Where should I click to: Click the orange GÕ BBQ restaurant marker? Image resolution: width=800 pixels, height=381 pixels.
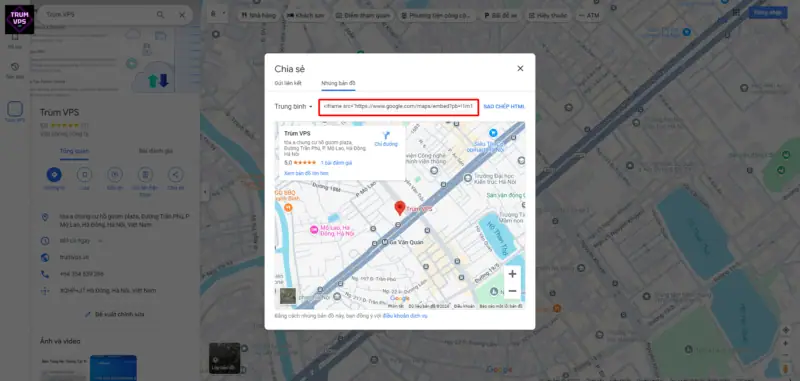(288, 208)
